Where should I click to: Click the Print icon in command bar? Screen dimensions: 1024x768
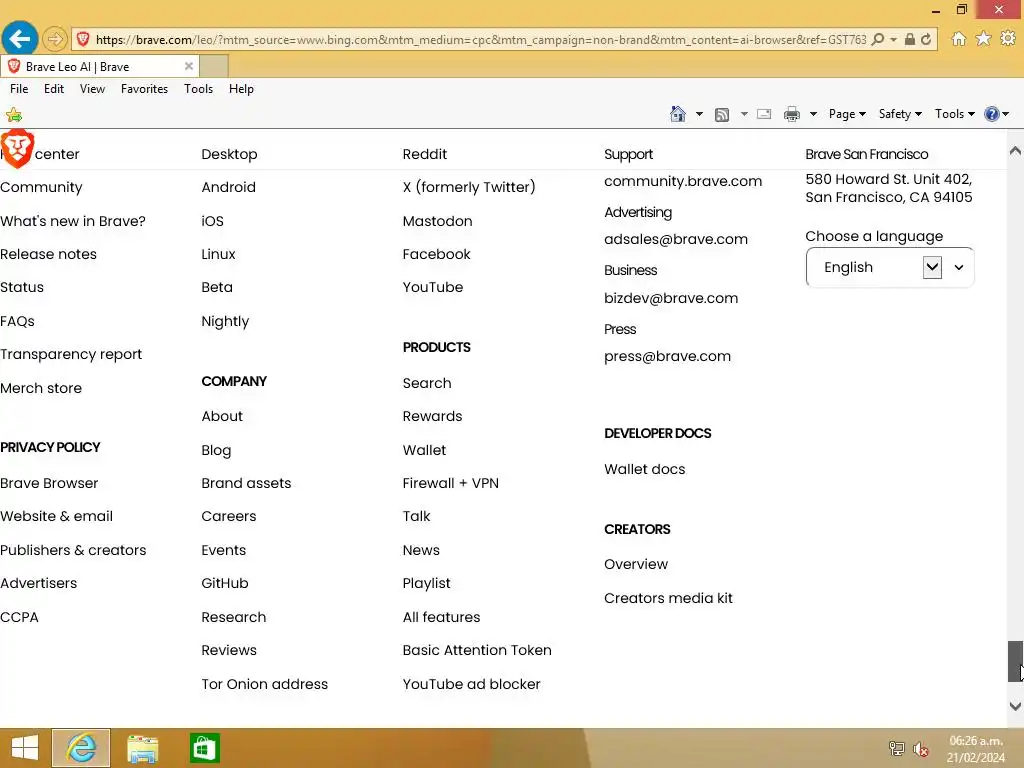pos(792,114)
